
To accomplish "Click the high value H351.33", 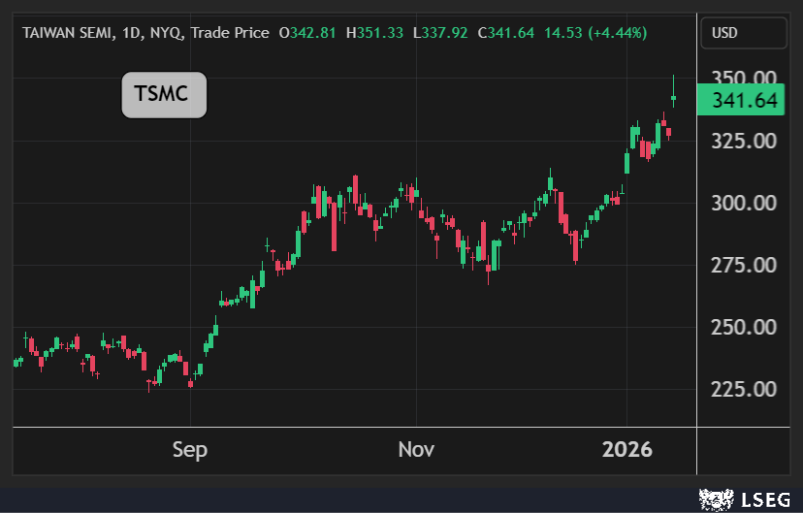I will (374, 33).
